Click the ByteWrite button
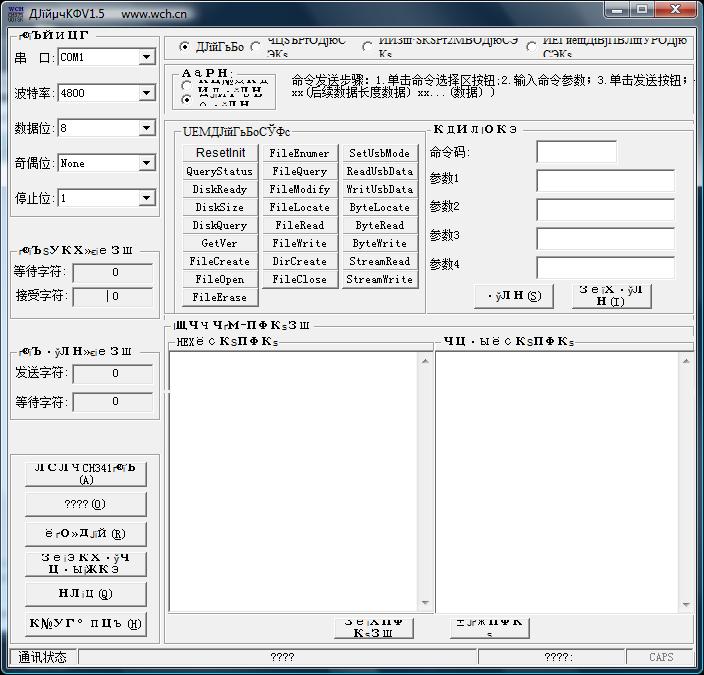Image resolution: width=704 pixels, height=675 pixels. tap(380, 243)
